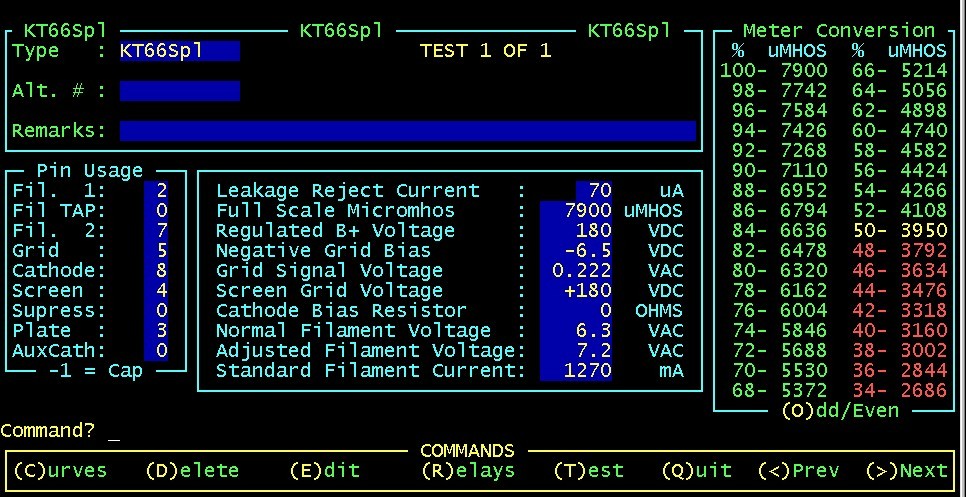Click the empty Alt. # field

pos(180,91)
